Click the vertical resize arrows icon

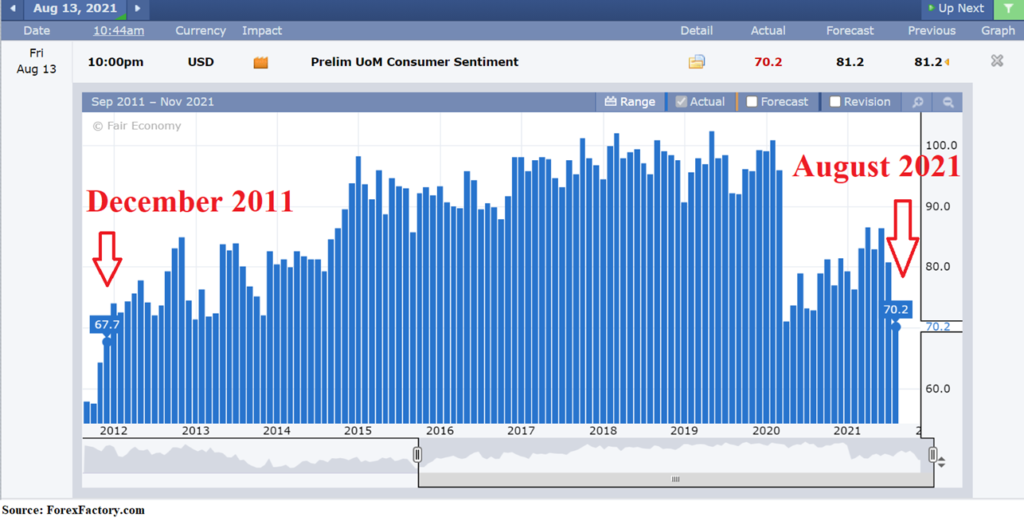[941, 462]
